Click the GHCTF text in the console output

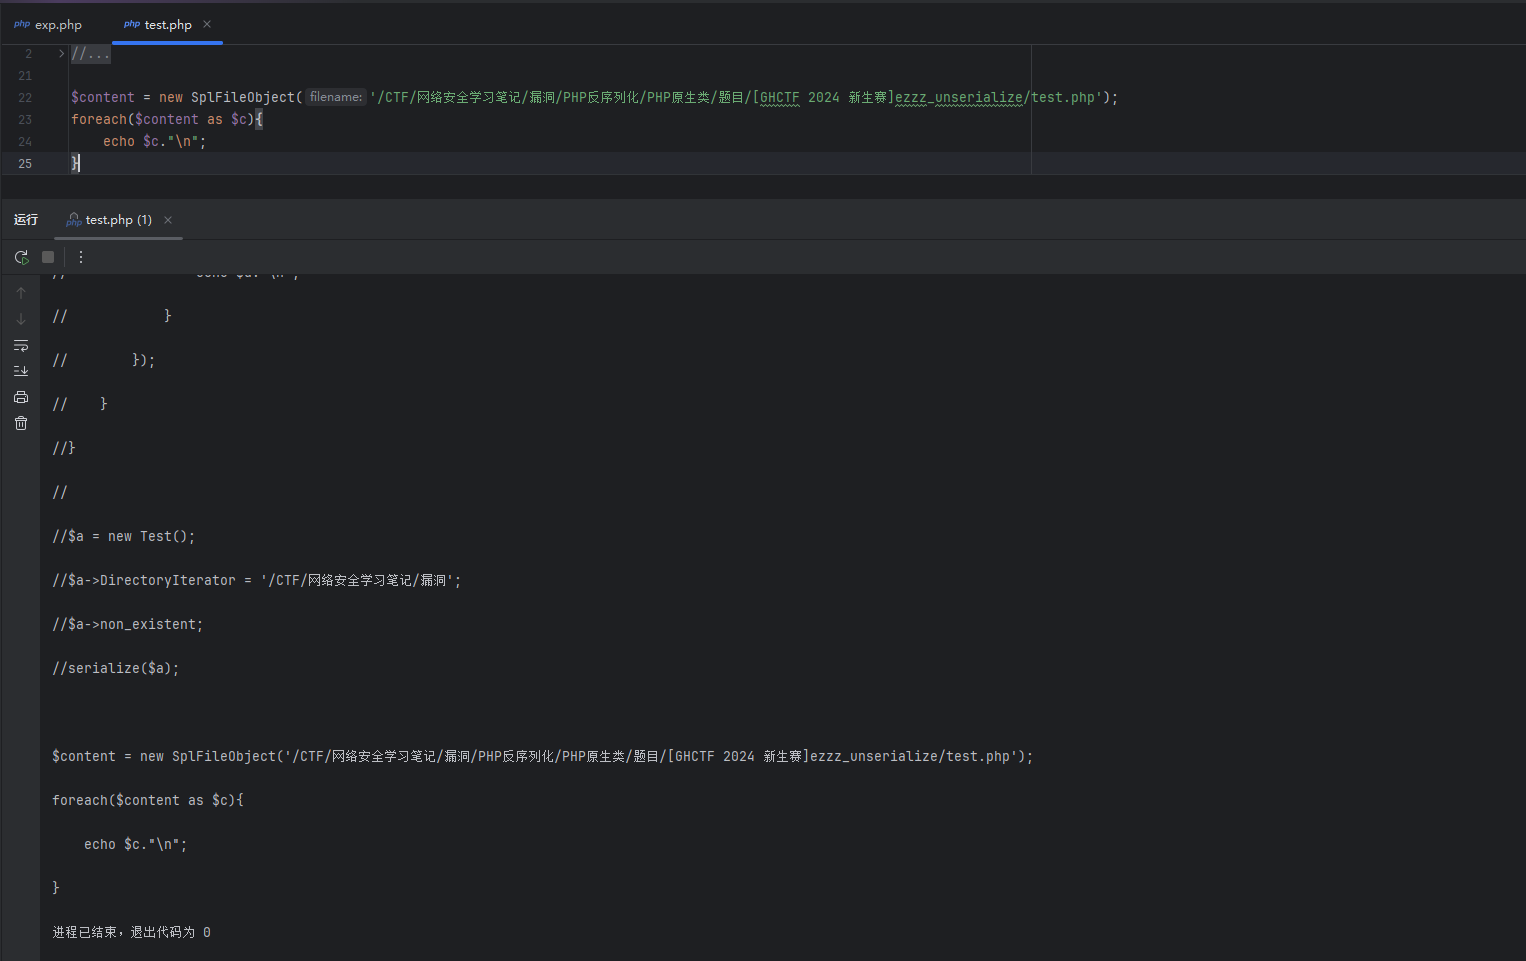[694, 757]
